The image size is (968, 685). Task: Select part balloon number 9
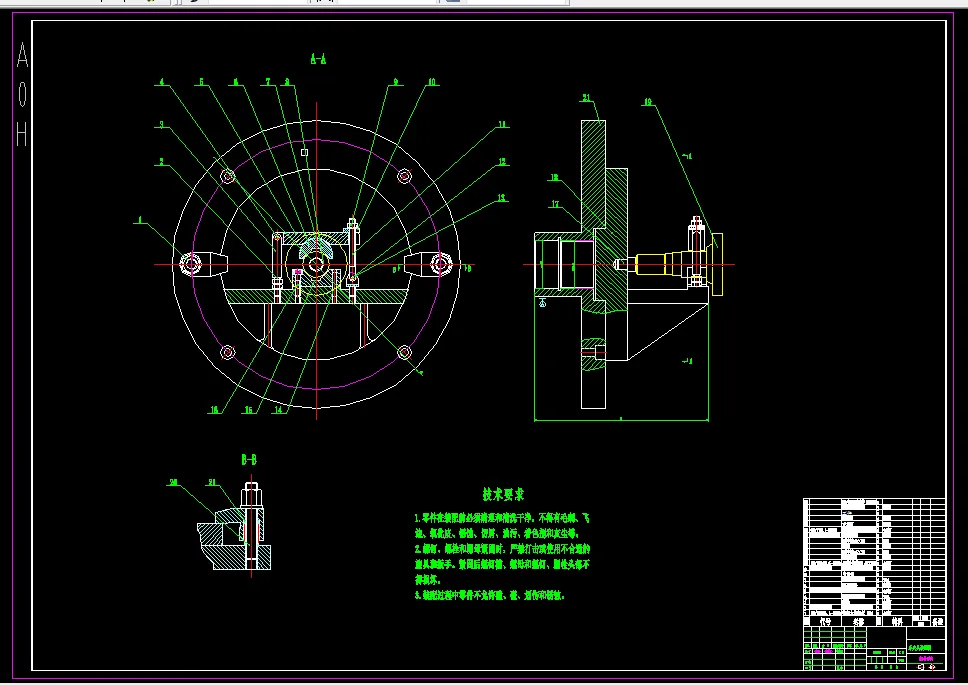[x=396, y=81]
